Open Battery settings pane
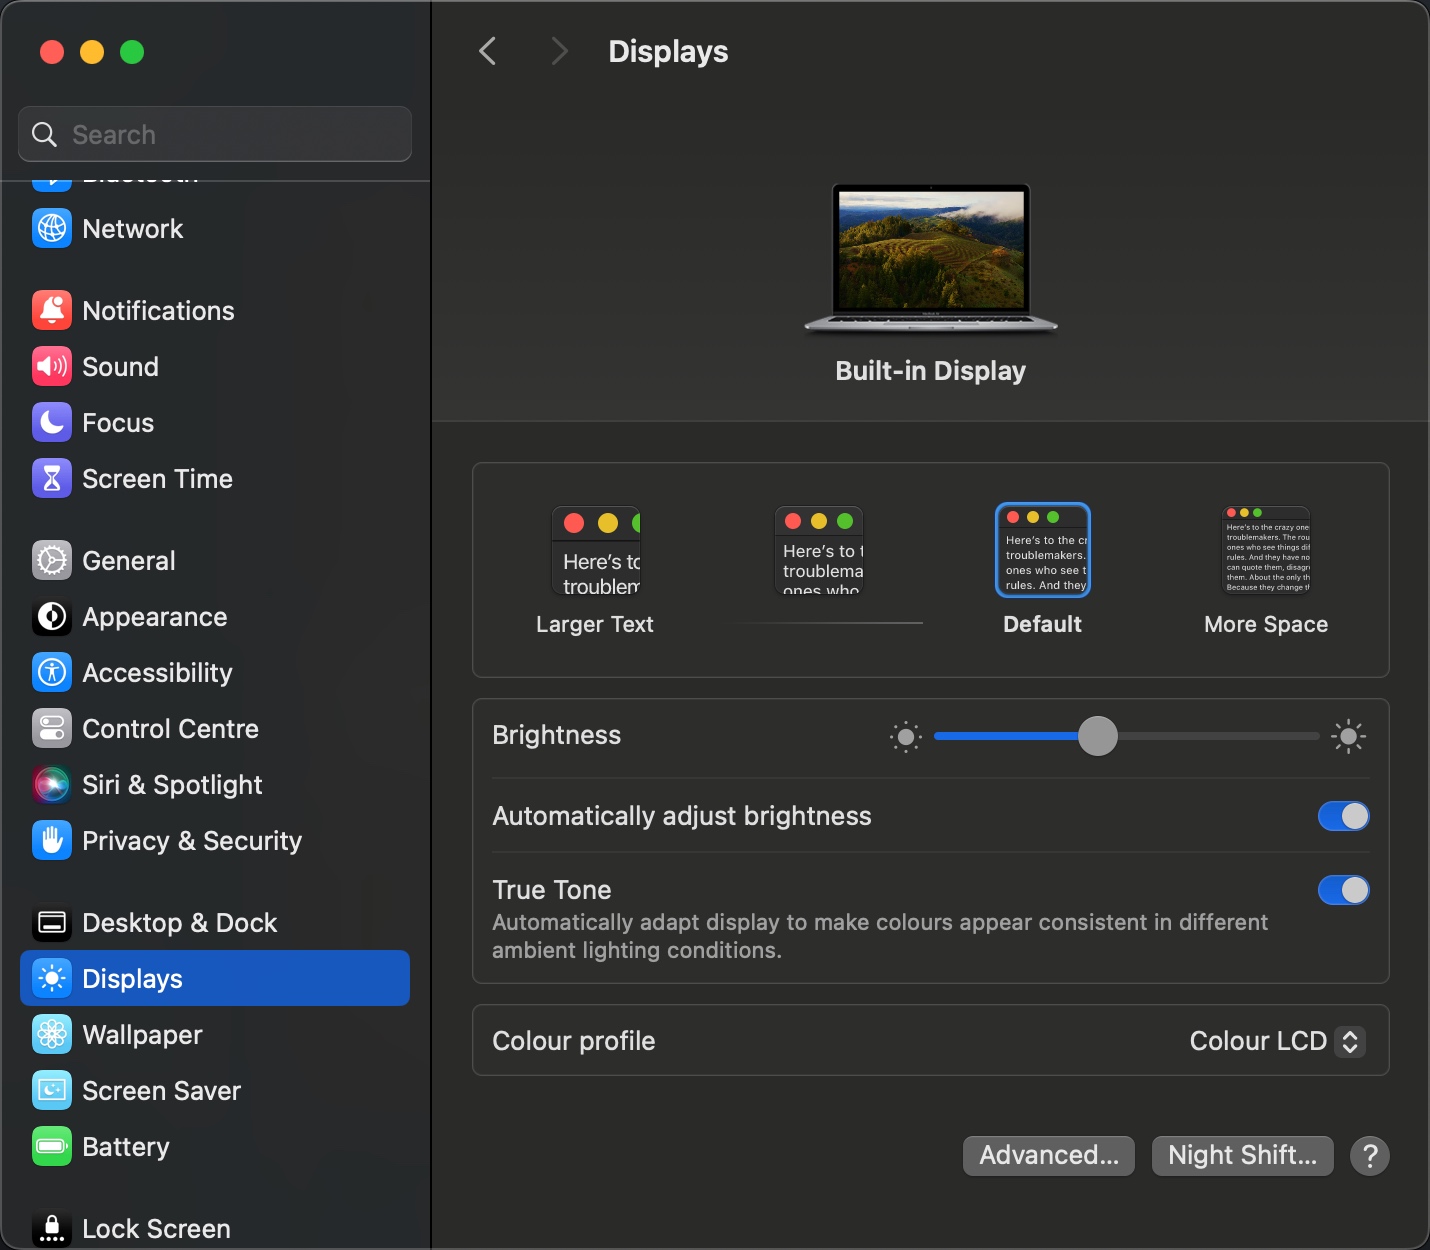 (x=215, y=1147)
